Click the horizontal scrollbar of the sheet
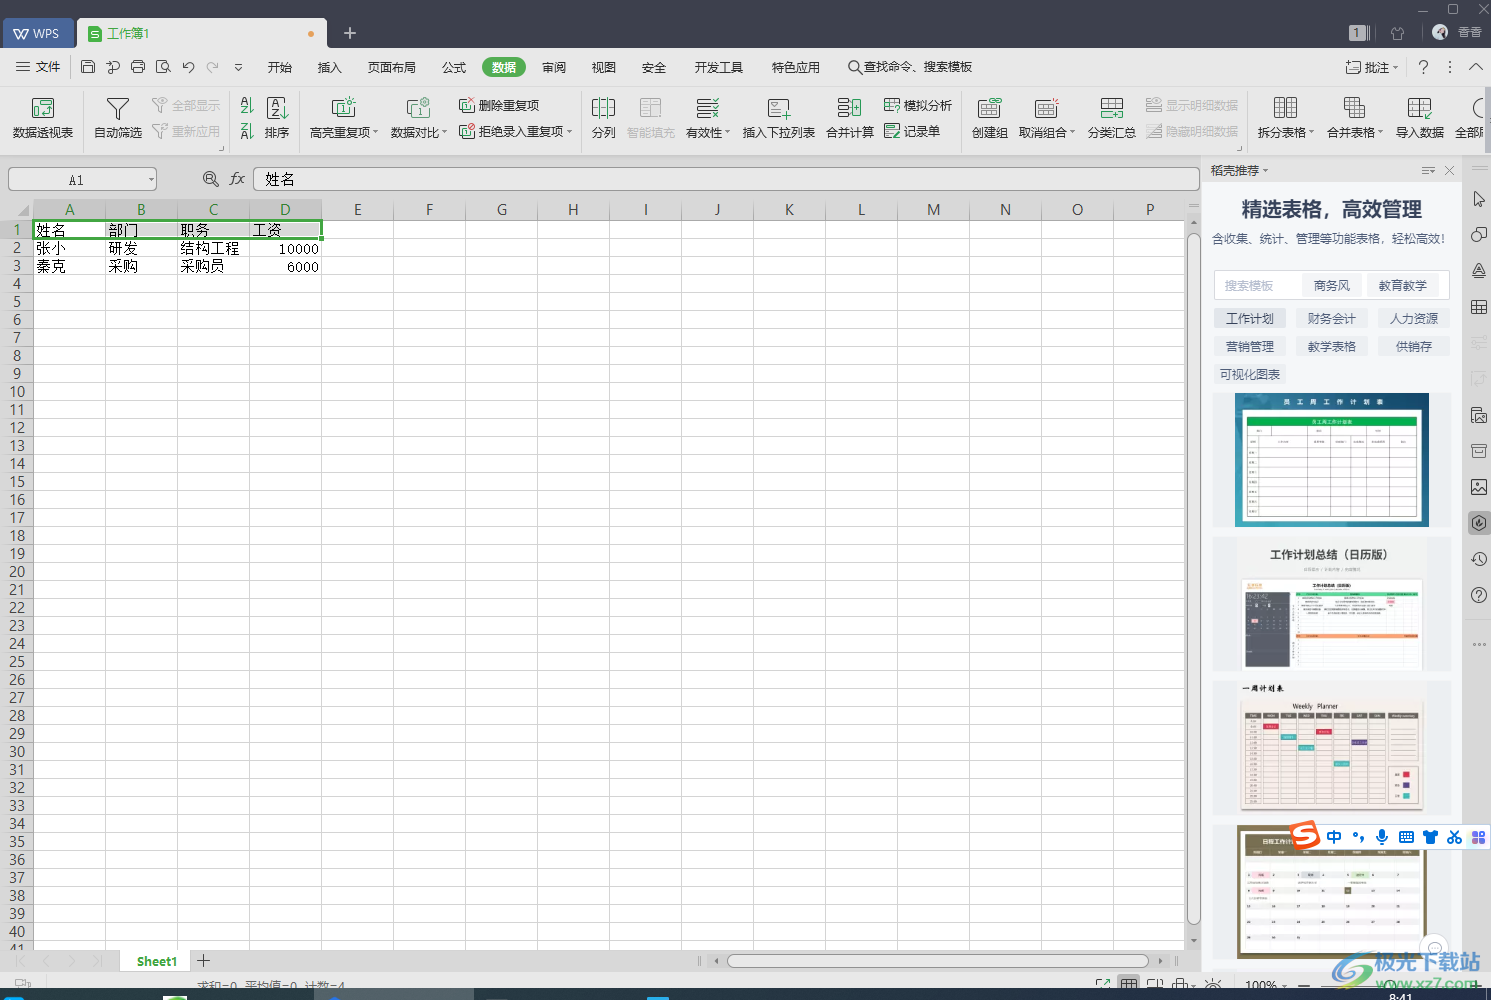Image resolution: width=1491 pixels, height=1000 pixels. pyautogui.click(x=937, y=961)
